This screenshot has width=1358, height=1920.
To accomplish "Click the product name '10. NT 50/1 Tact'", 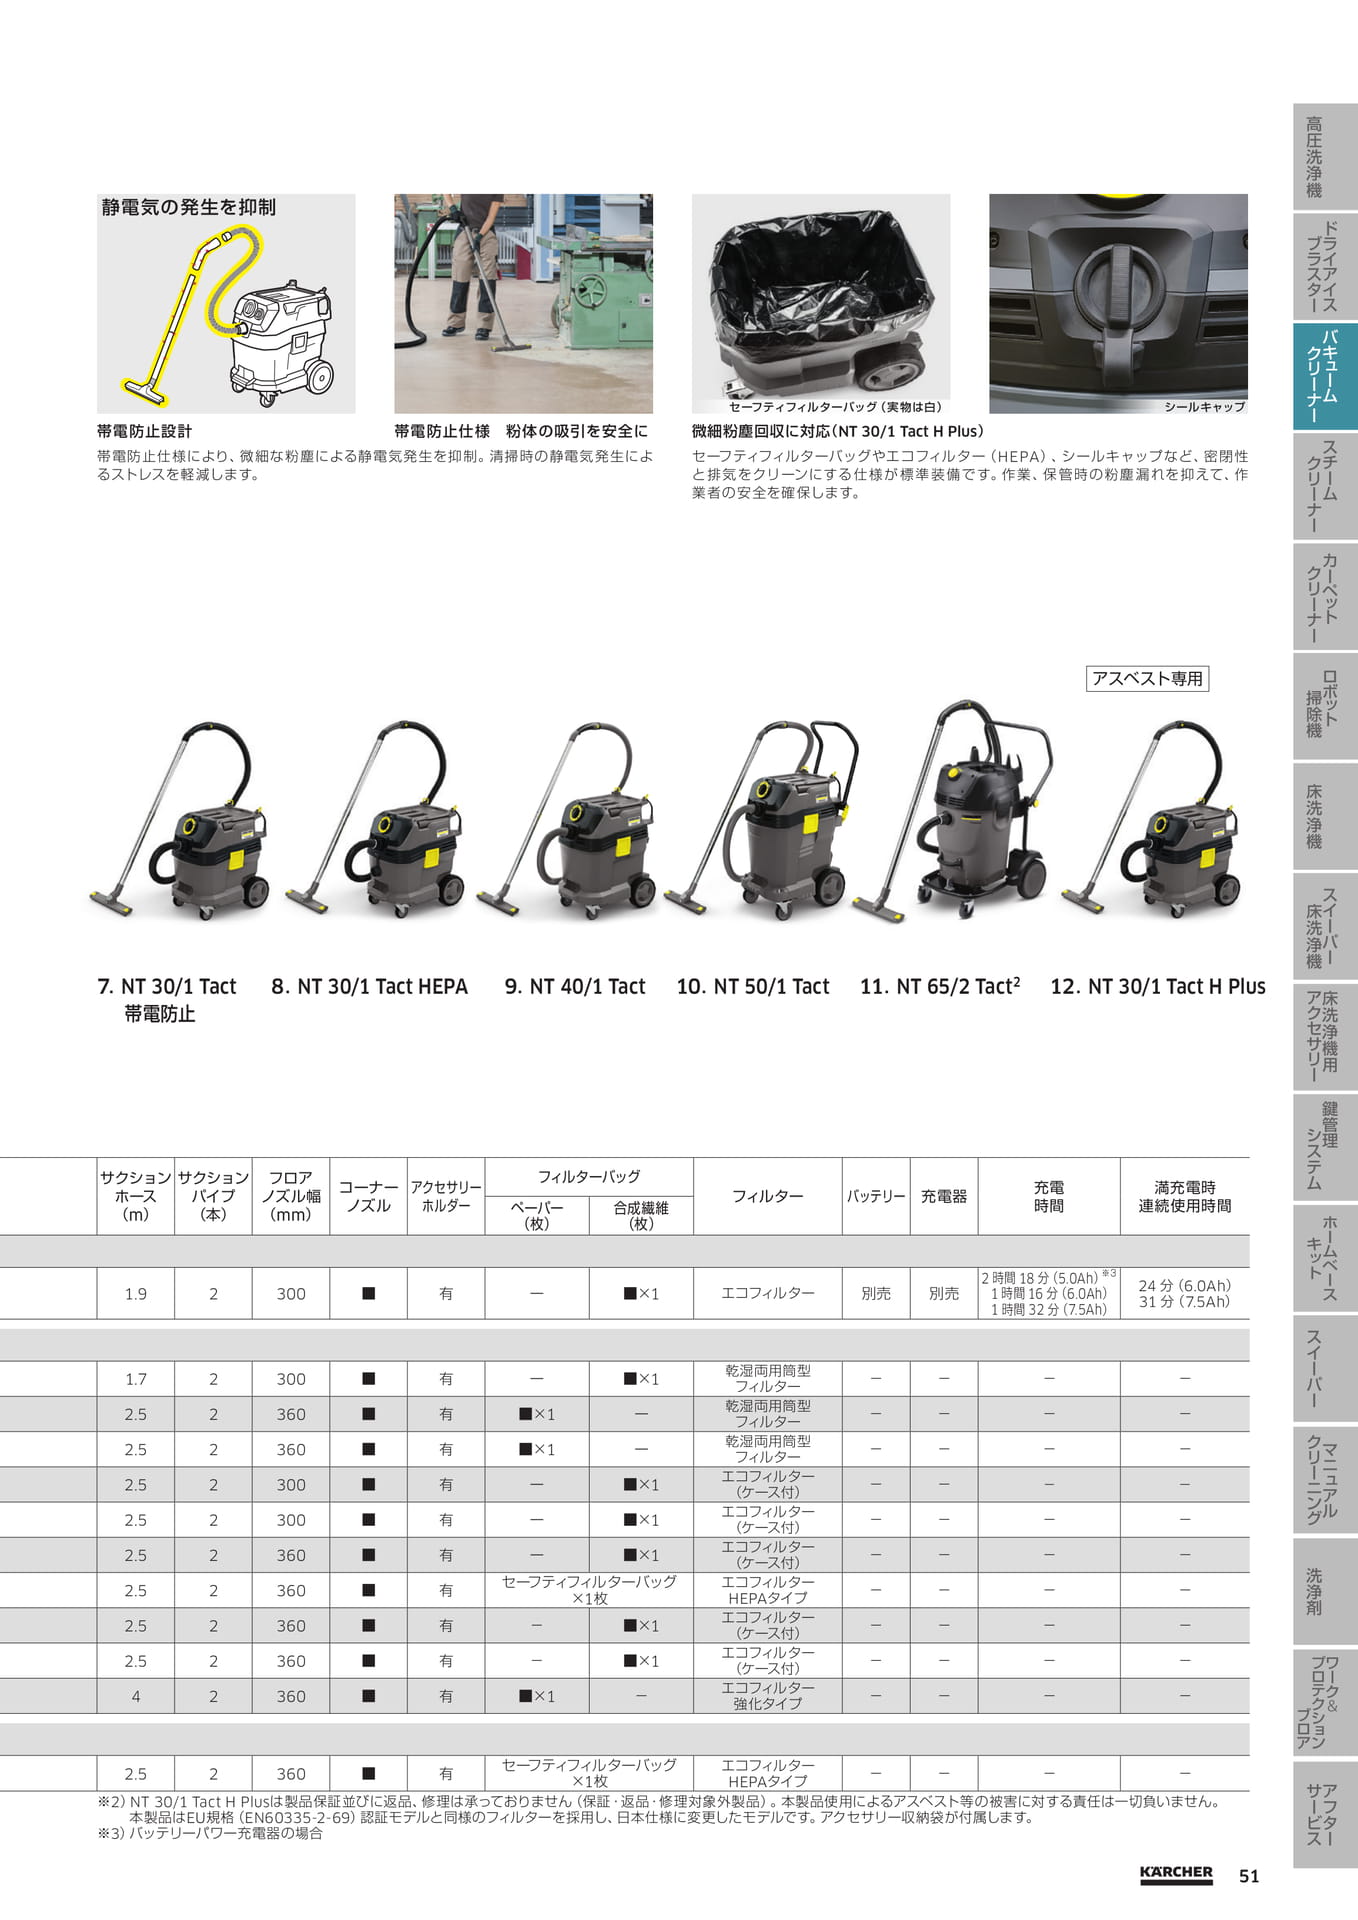I will (x=753, y=986).
